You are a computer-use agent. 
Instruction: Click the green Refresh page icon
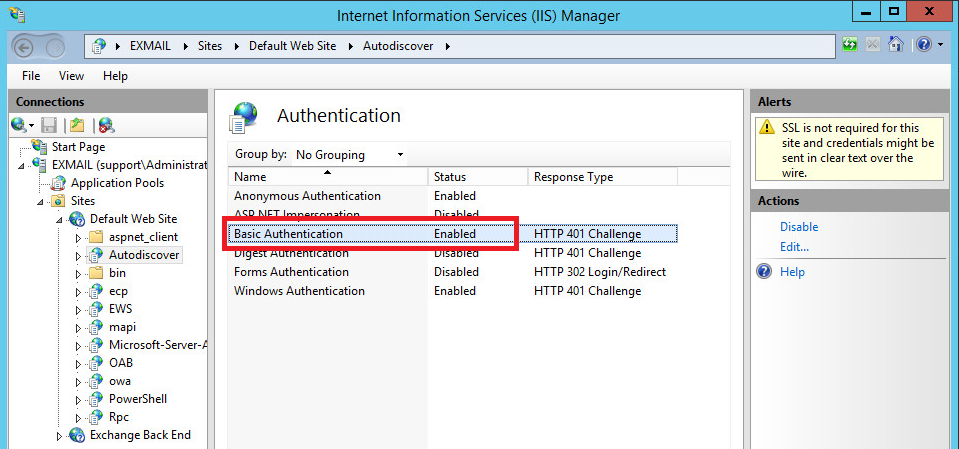click(x=850, y=45)
